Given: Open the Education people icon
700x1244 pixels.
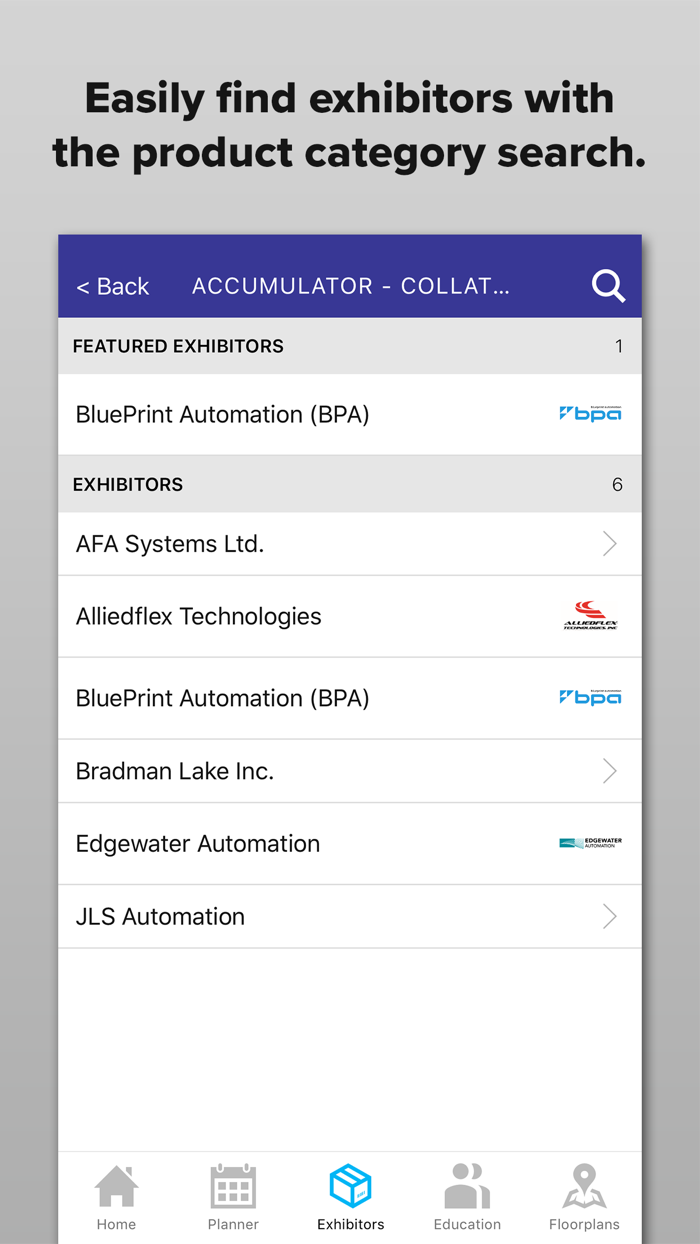Looking at the screenshot, I should click(467, 1187).
